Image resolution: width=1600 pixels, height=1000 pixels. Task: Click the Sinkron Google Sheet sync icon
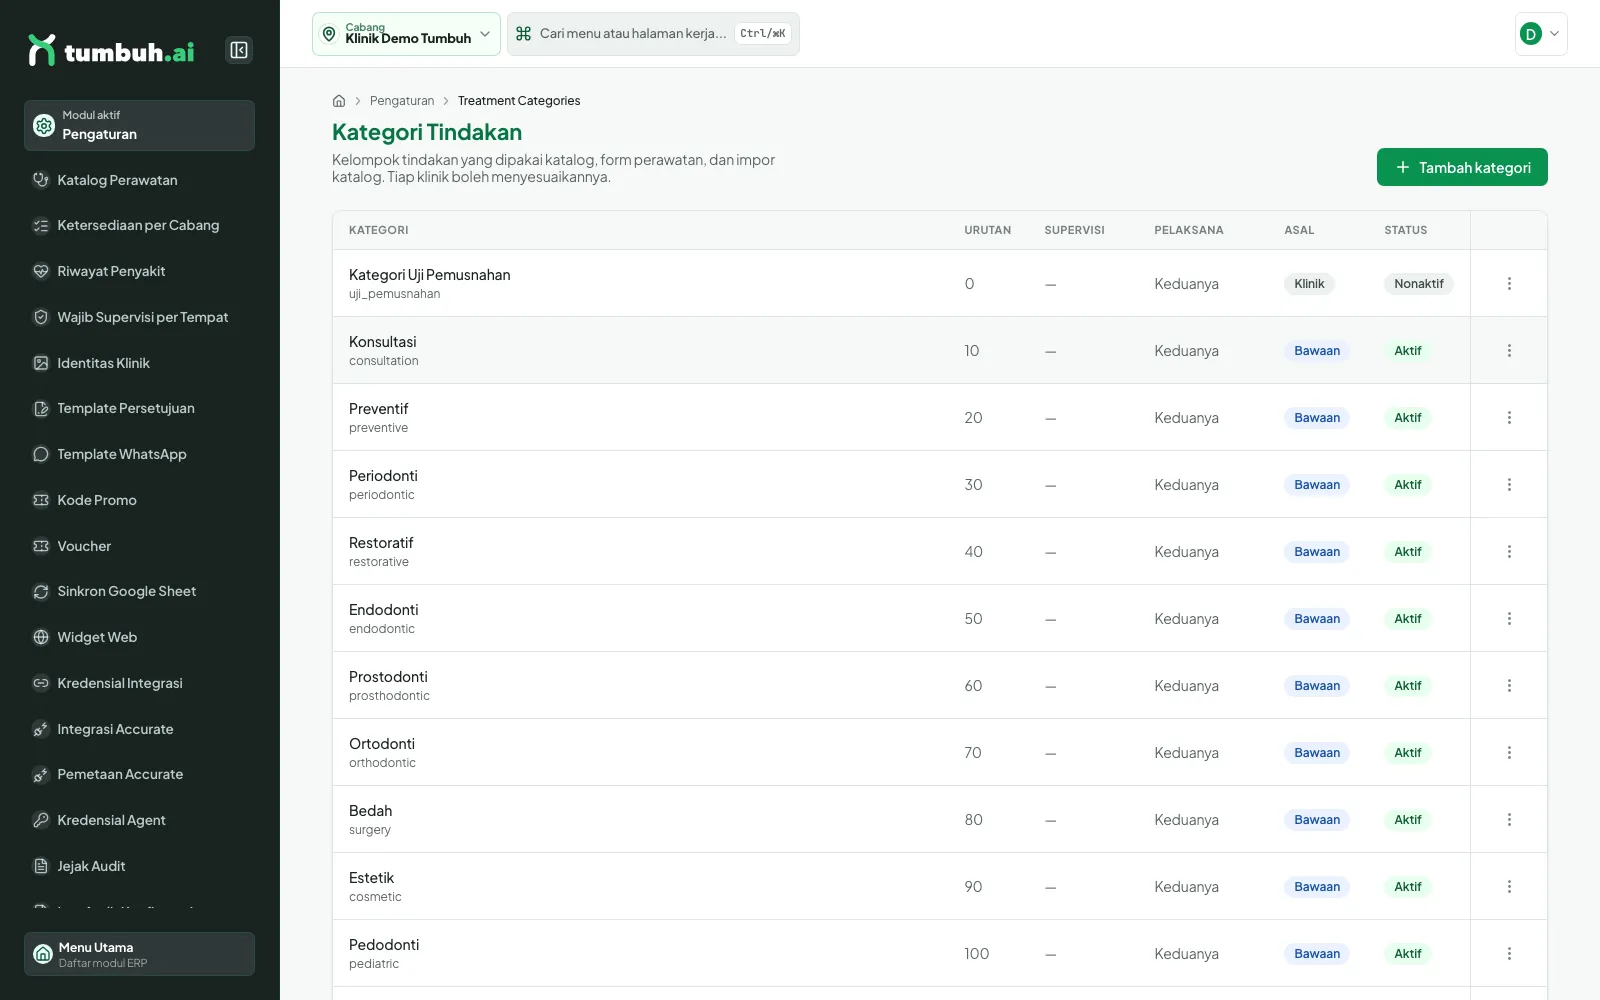[x=41, y=591]
